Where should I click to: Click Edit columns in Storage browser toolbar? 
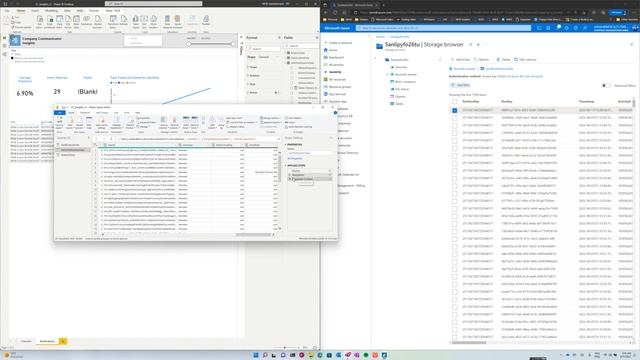pyautogui.click(x=525, y=60)
